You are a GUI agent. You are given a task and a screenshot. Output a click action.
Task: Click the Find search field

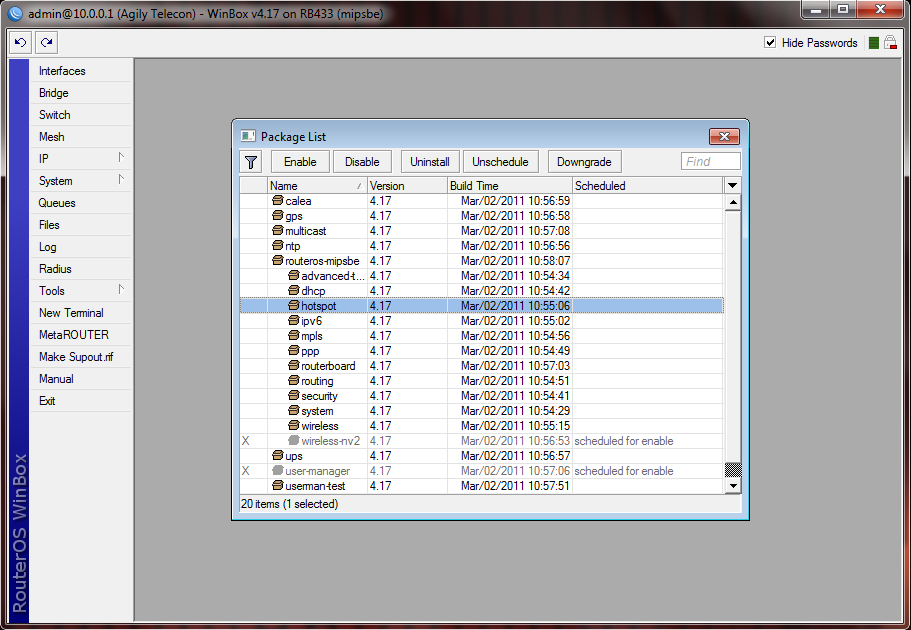click(x=711, y=162)
